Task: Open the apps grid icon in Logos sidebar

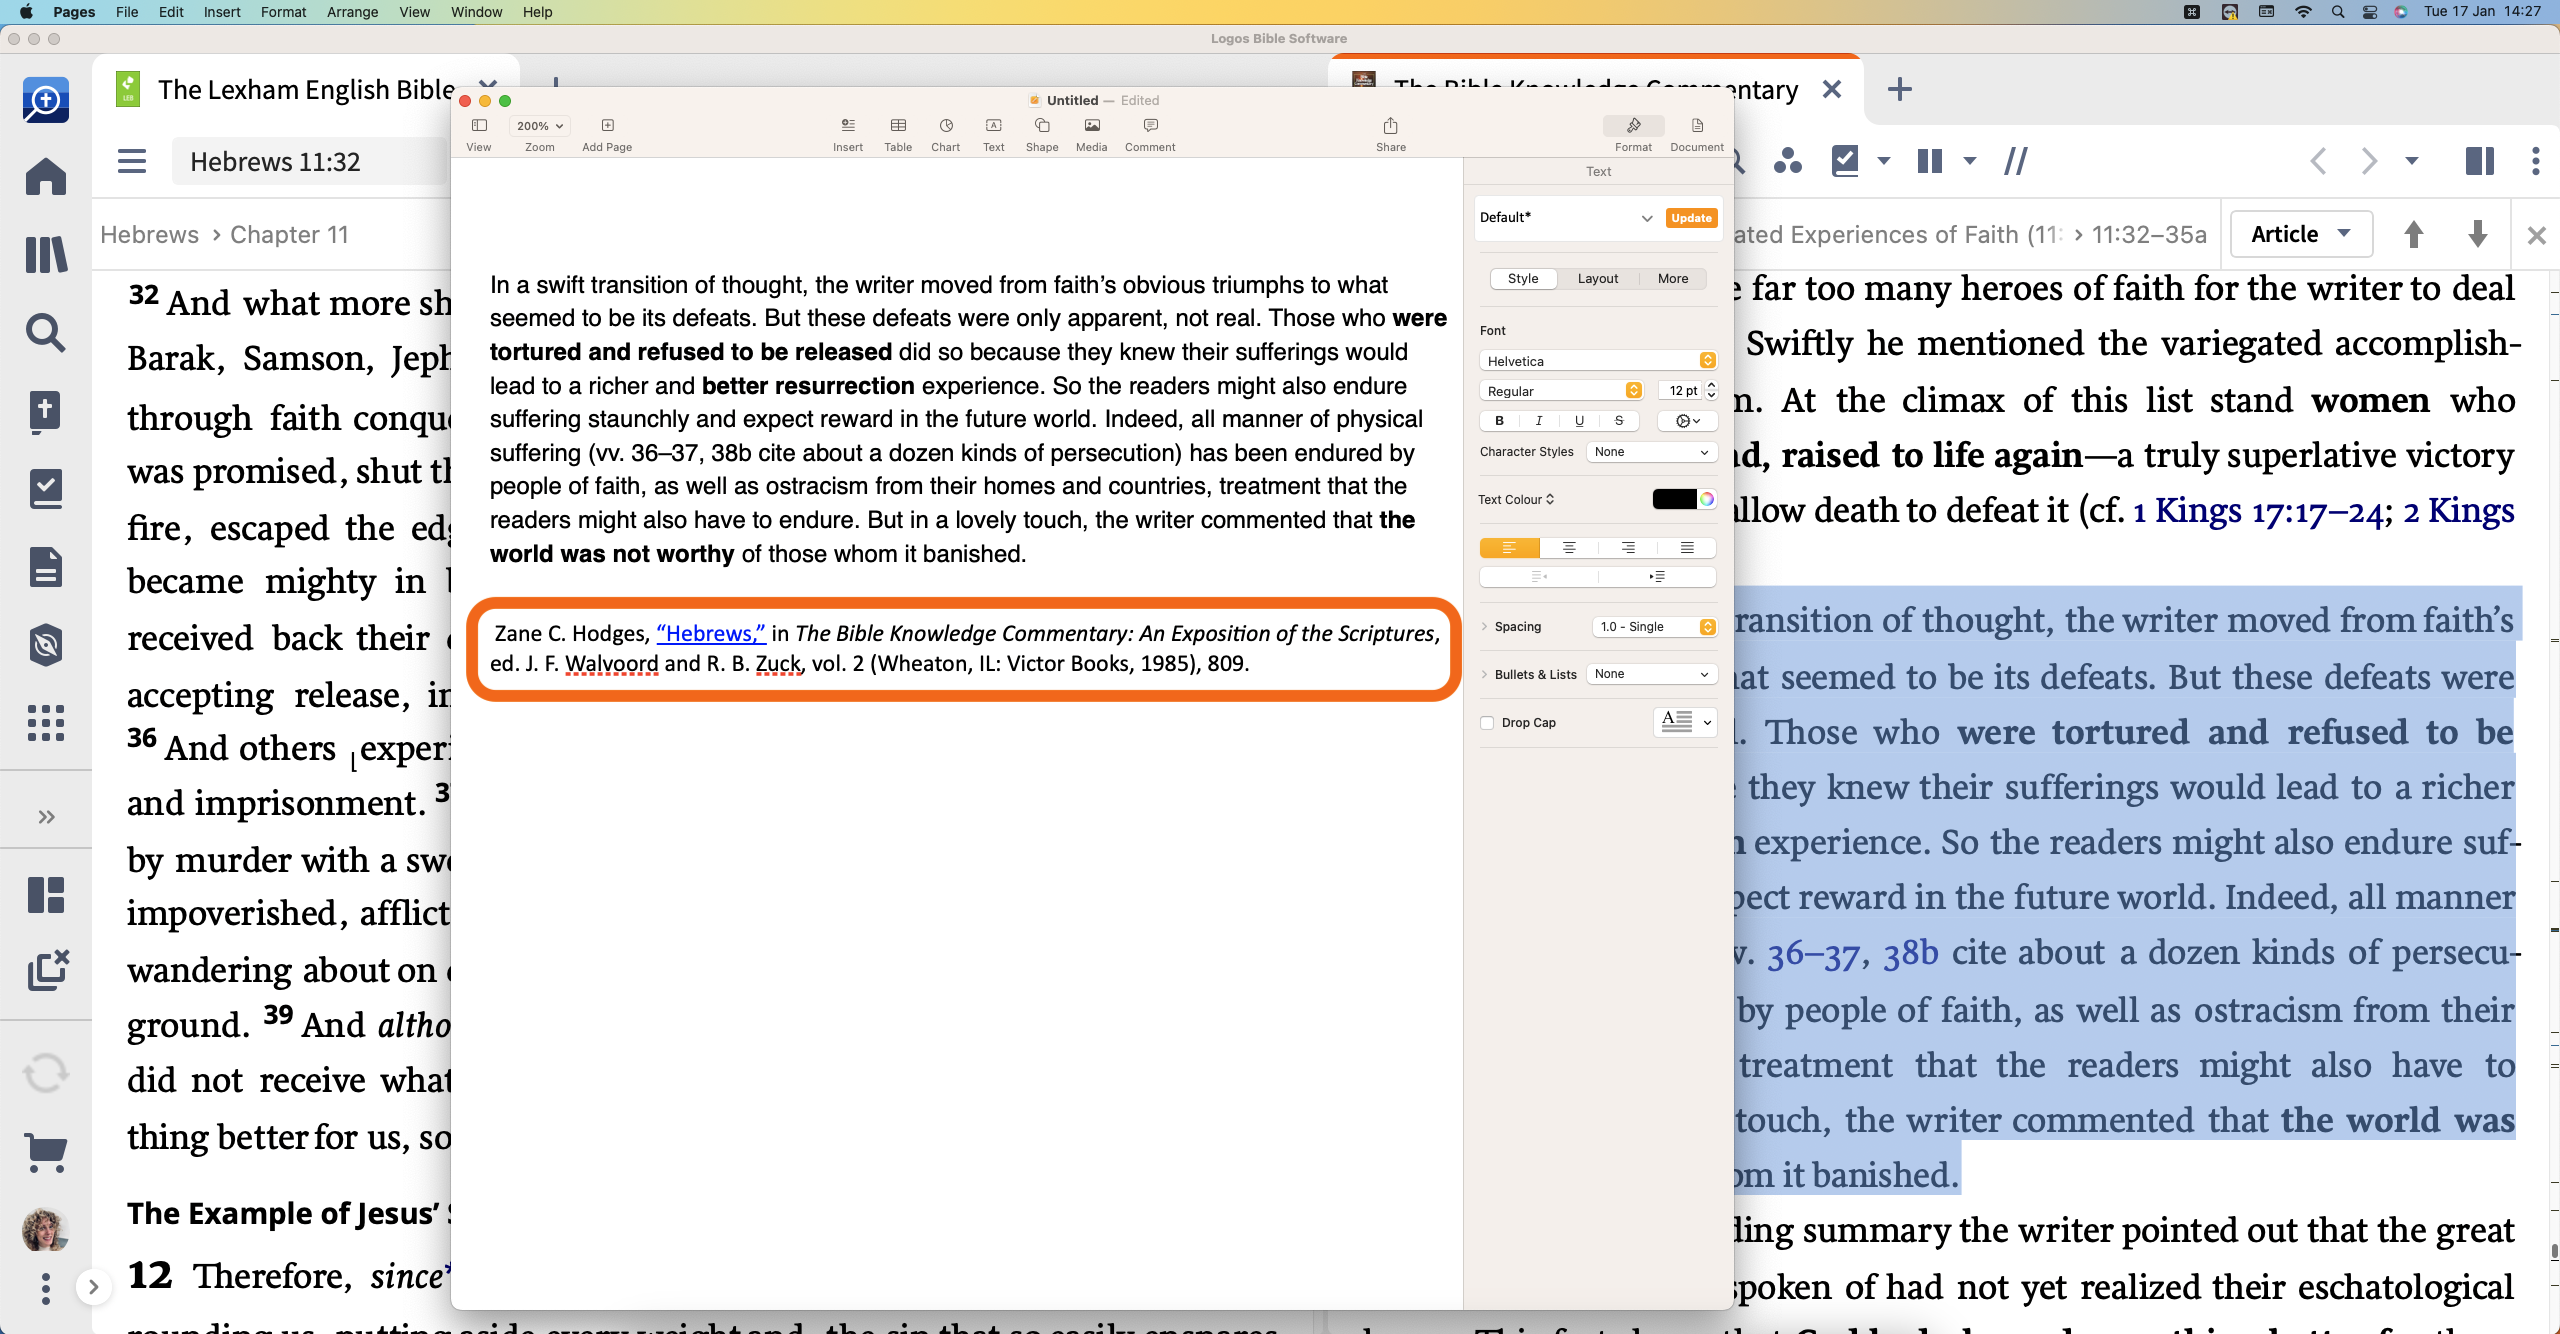Action: tap(46, 722)
